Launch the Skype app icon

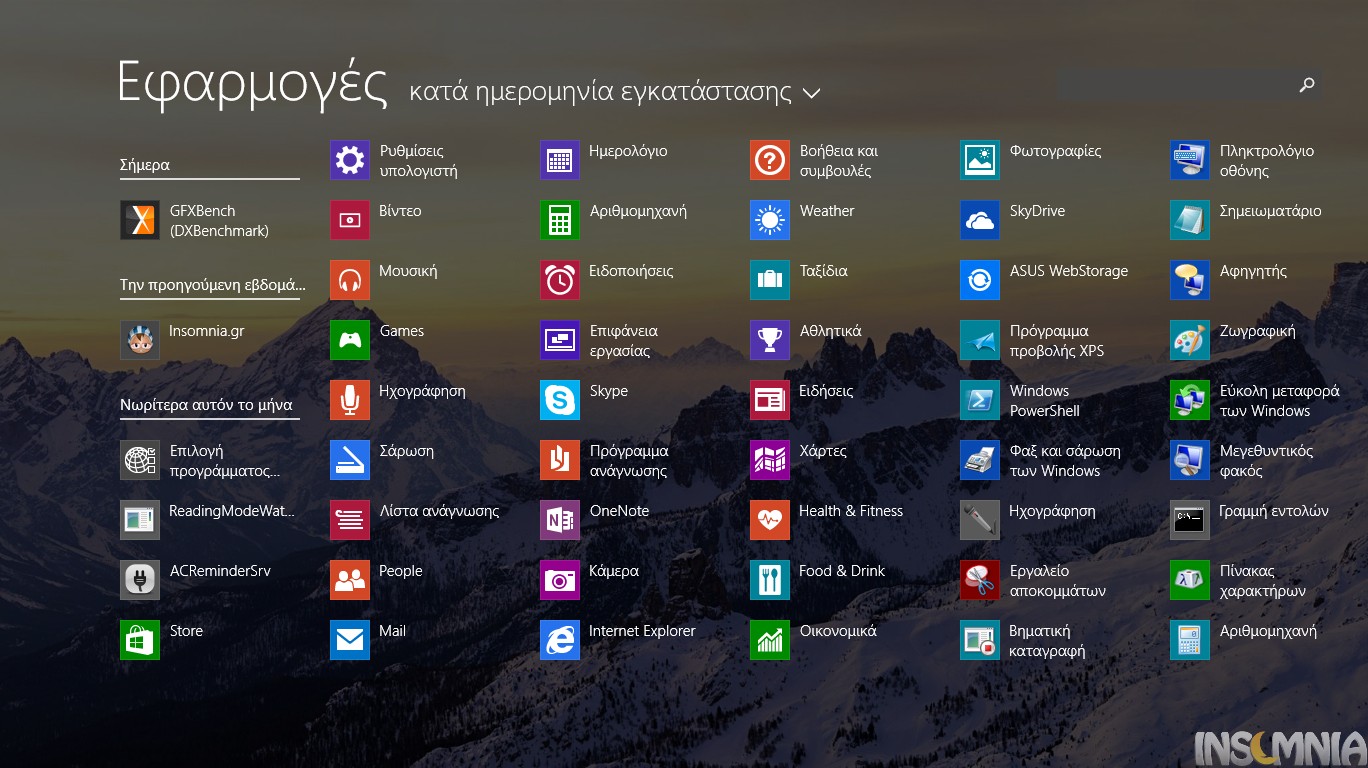point(560,400)
